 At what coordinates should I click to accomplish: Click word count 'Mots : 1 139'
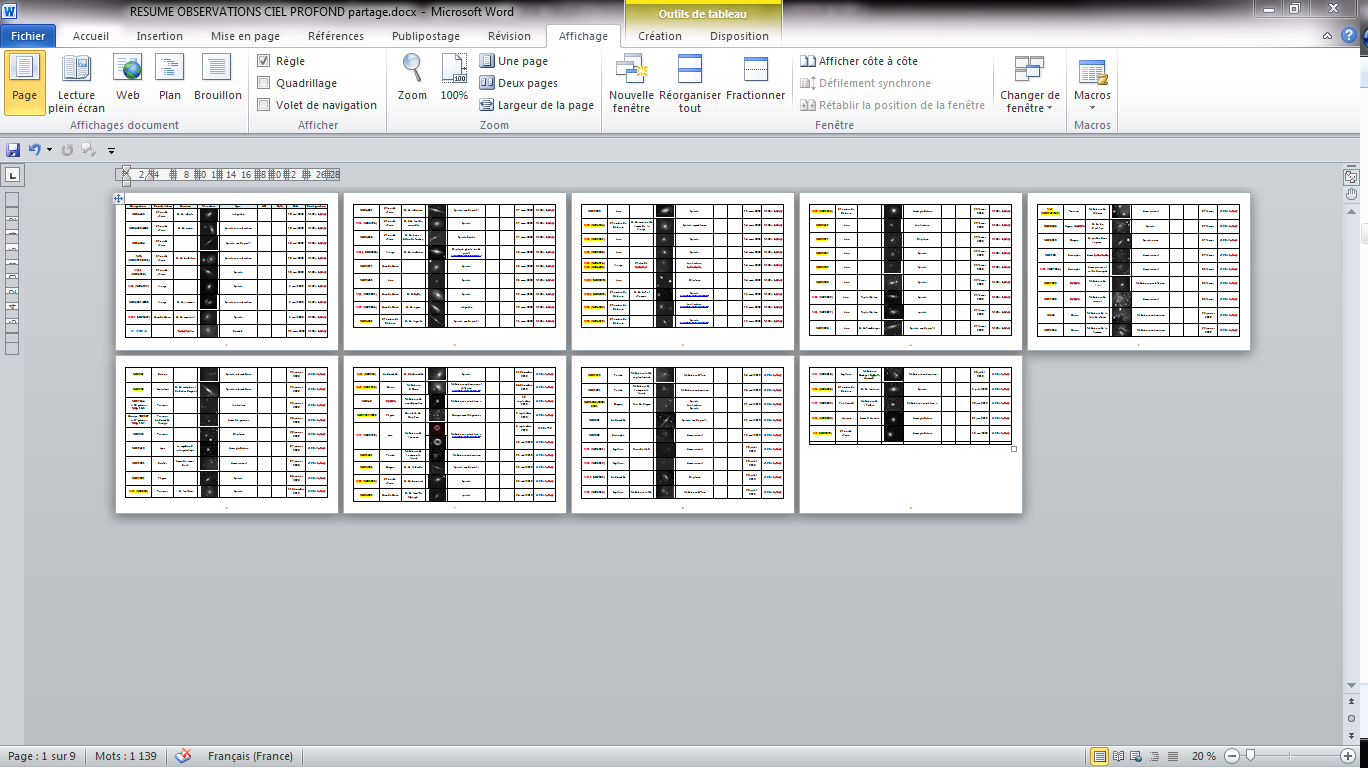click(126, 756)
